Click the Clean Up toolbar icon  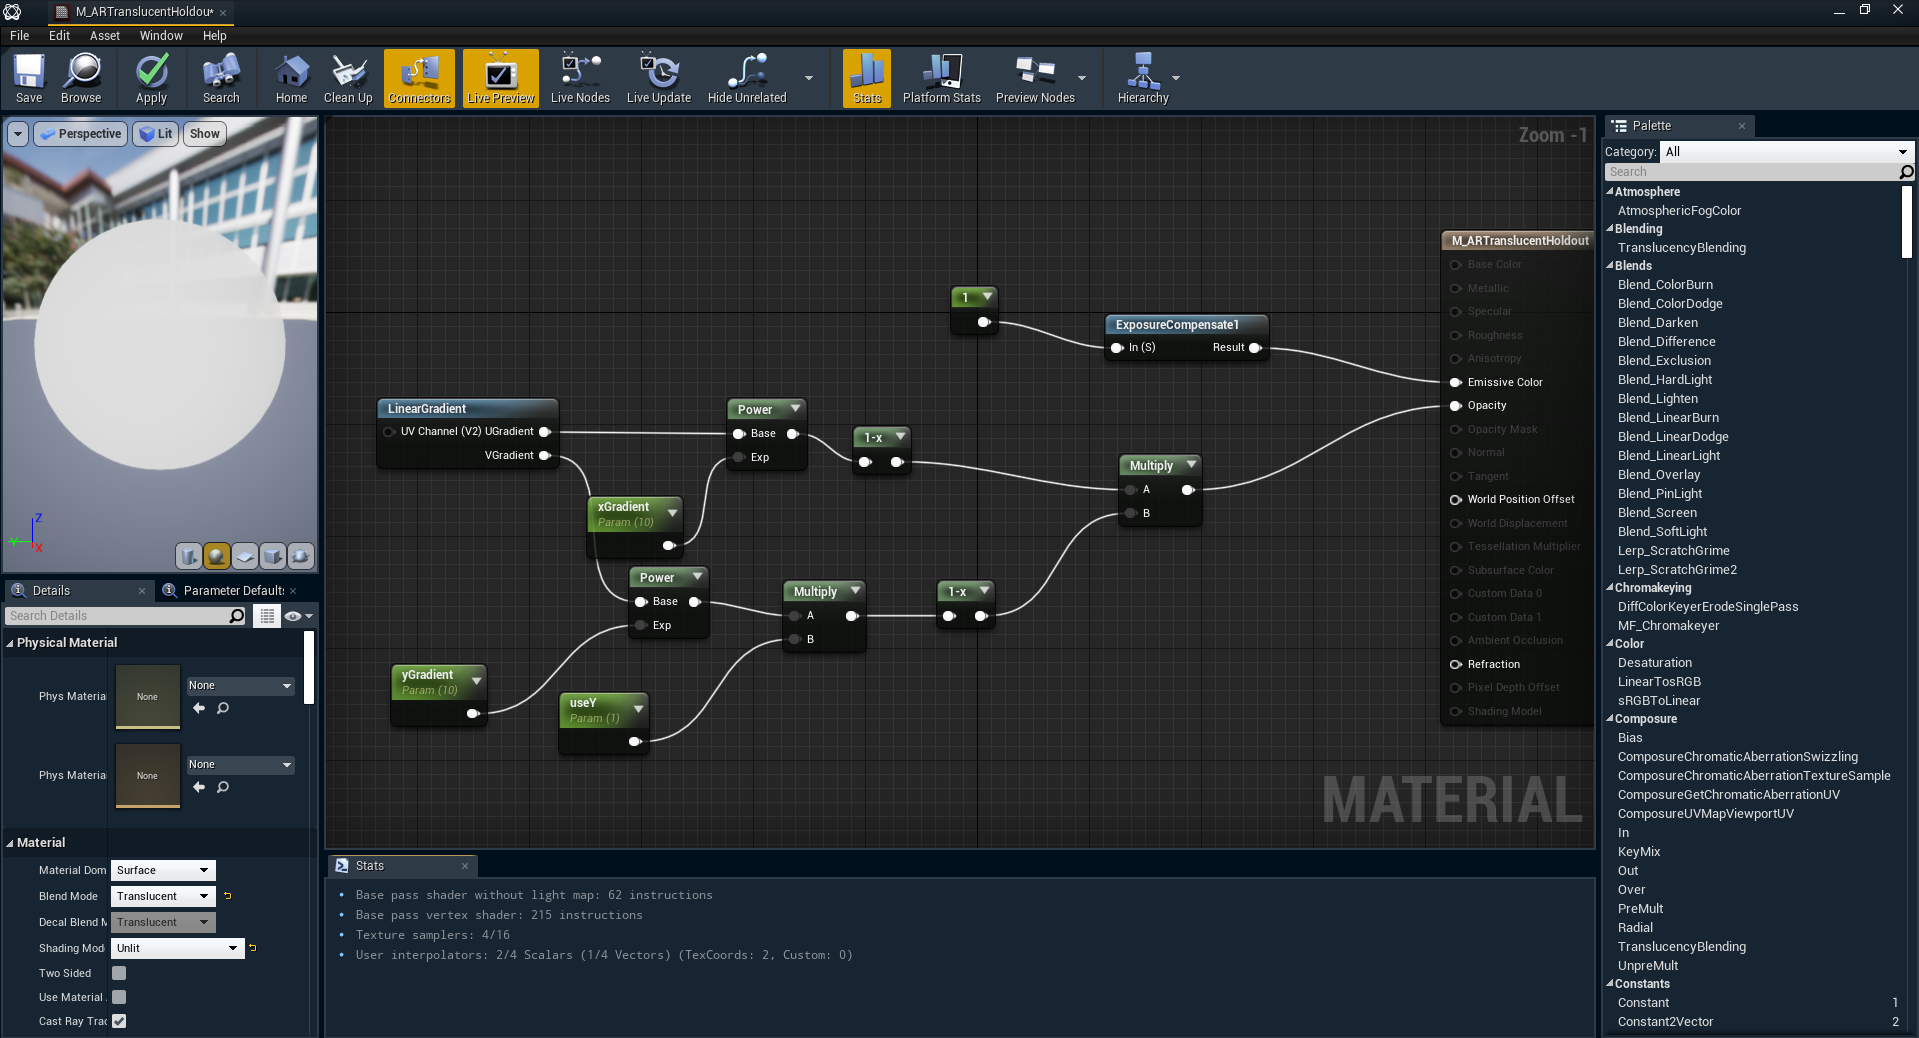point(348,78)
